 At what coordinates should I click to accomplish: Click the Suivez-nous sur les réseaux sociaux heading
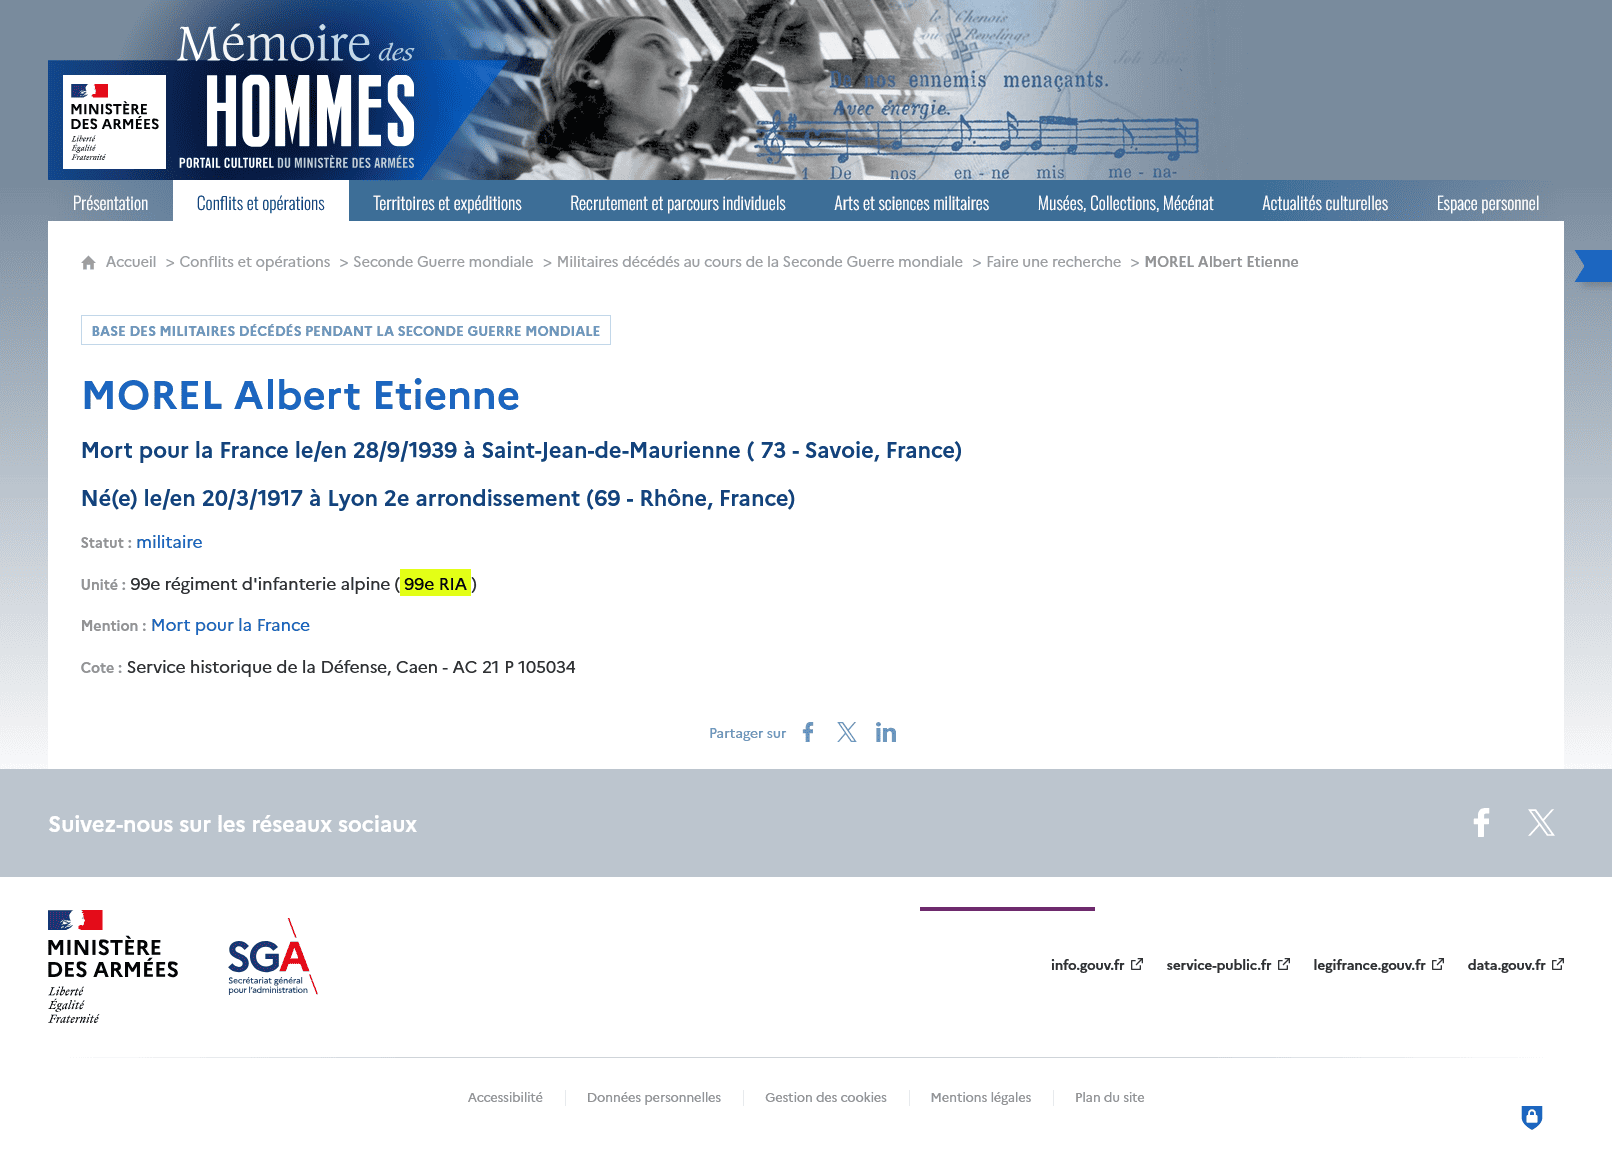click(233, 824)
